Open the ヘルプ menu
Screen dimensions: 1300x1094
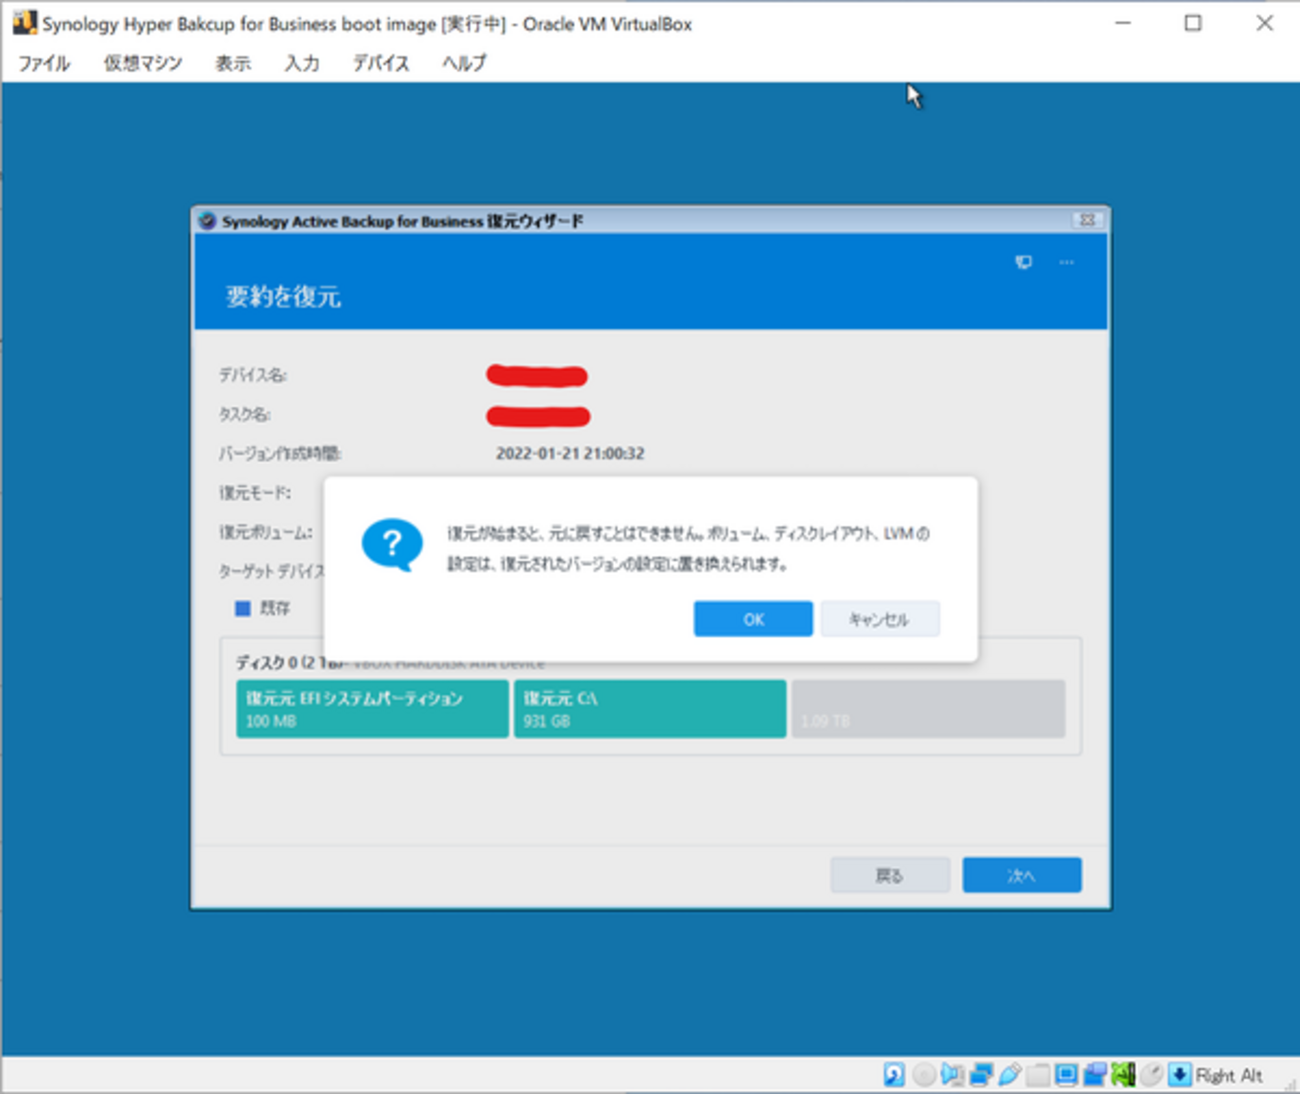pyautogui.click(x=464, y=63)
